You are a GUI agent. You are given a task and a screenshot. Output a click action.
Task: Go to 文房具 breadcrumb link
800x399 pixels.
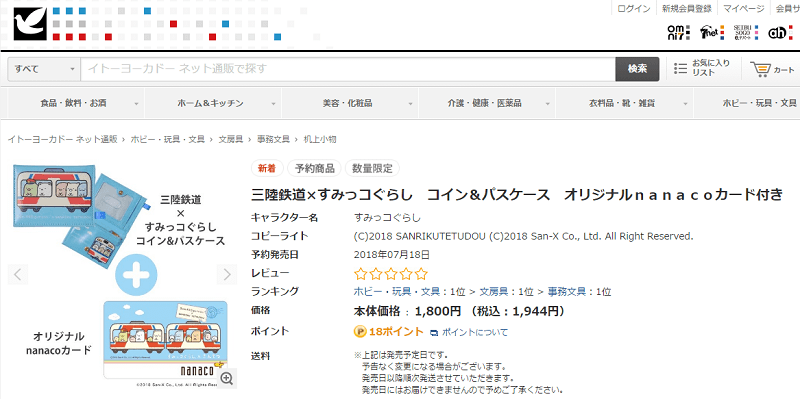click(x=231, y=139)
